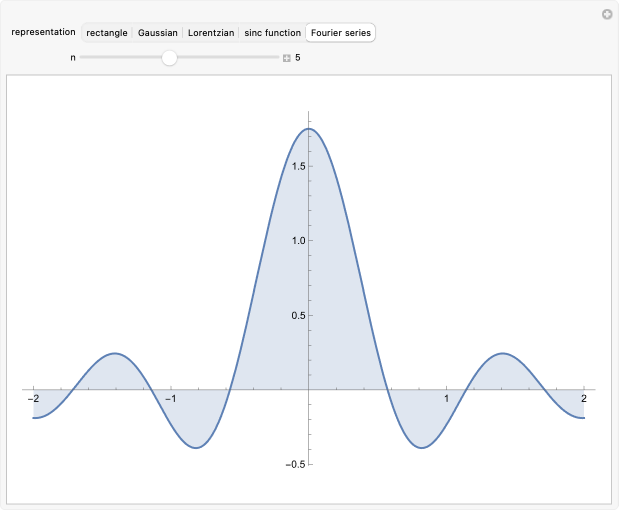Click the 'n' label beside the slider

pyautogui.click(x=72, y=58)
